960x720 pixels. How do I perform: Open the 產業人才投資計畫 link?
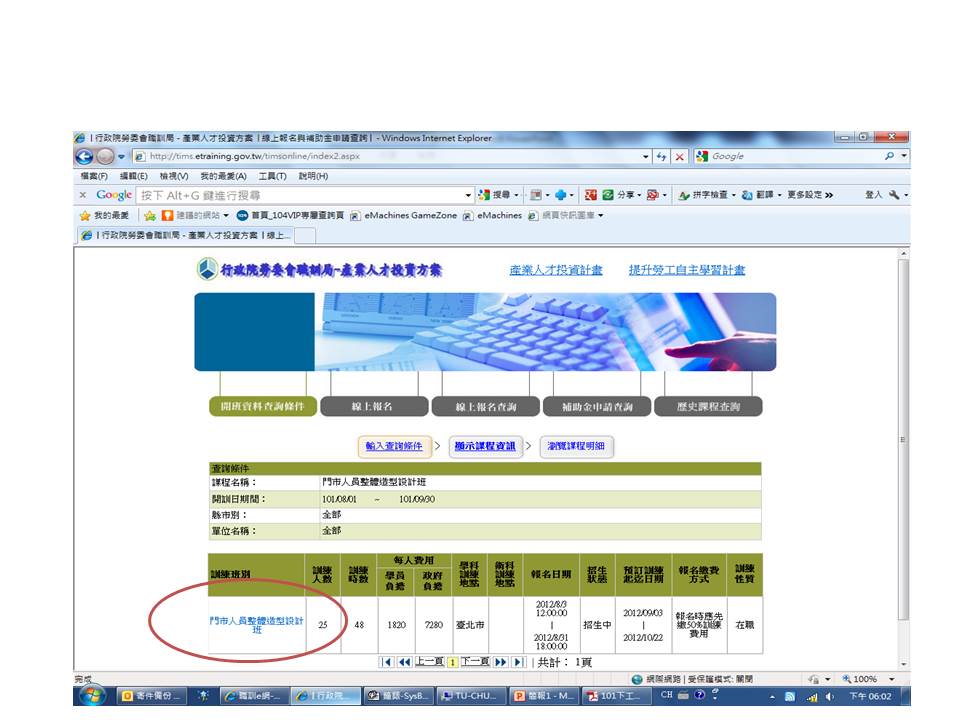tap(556, 270)
